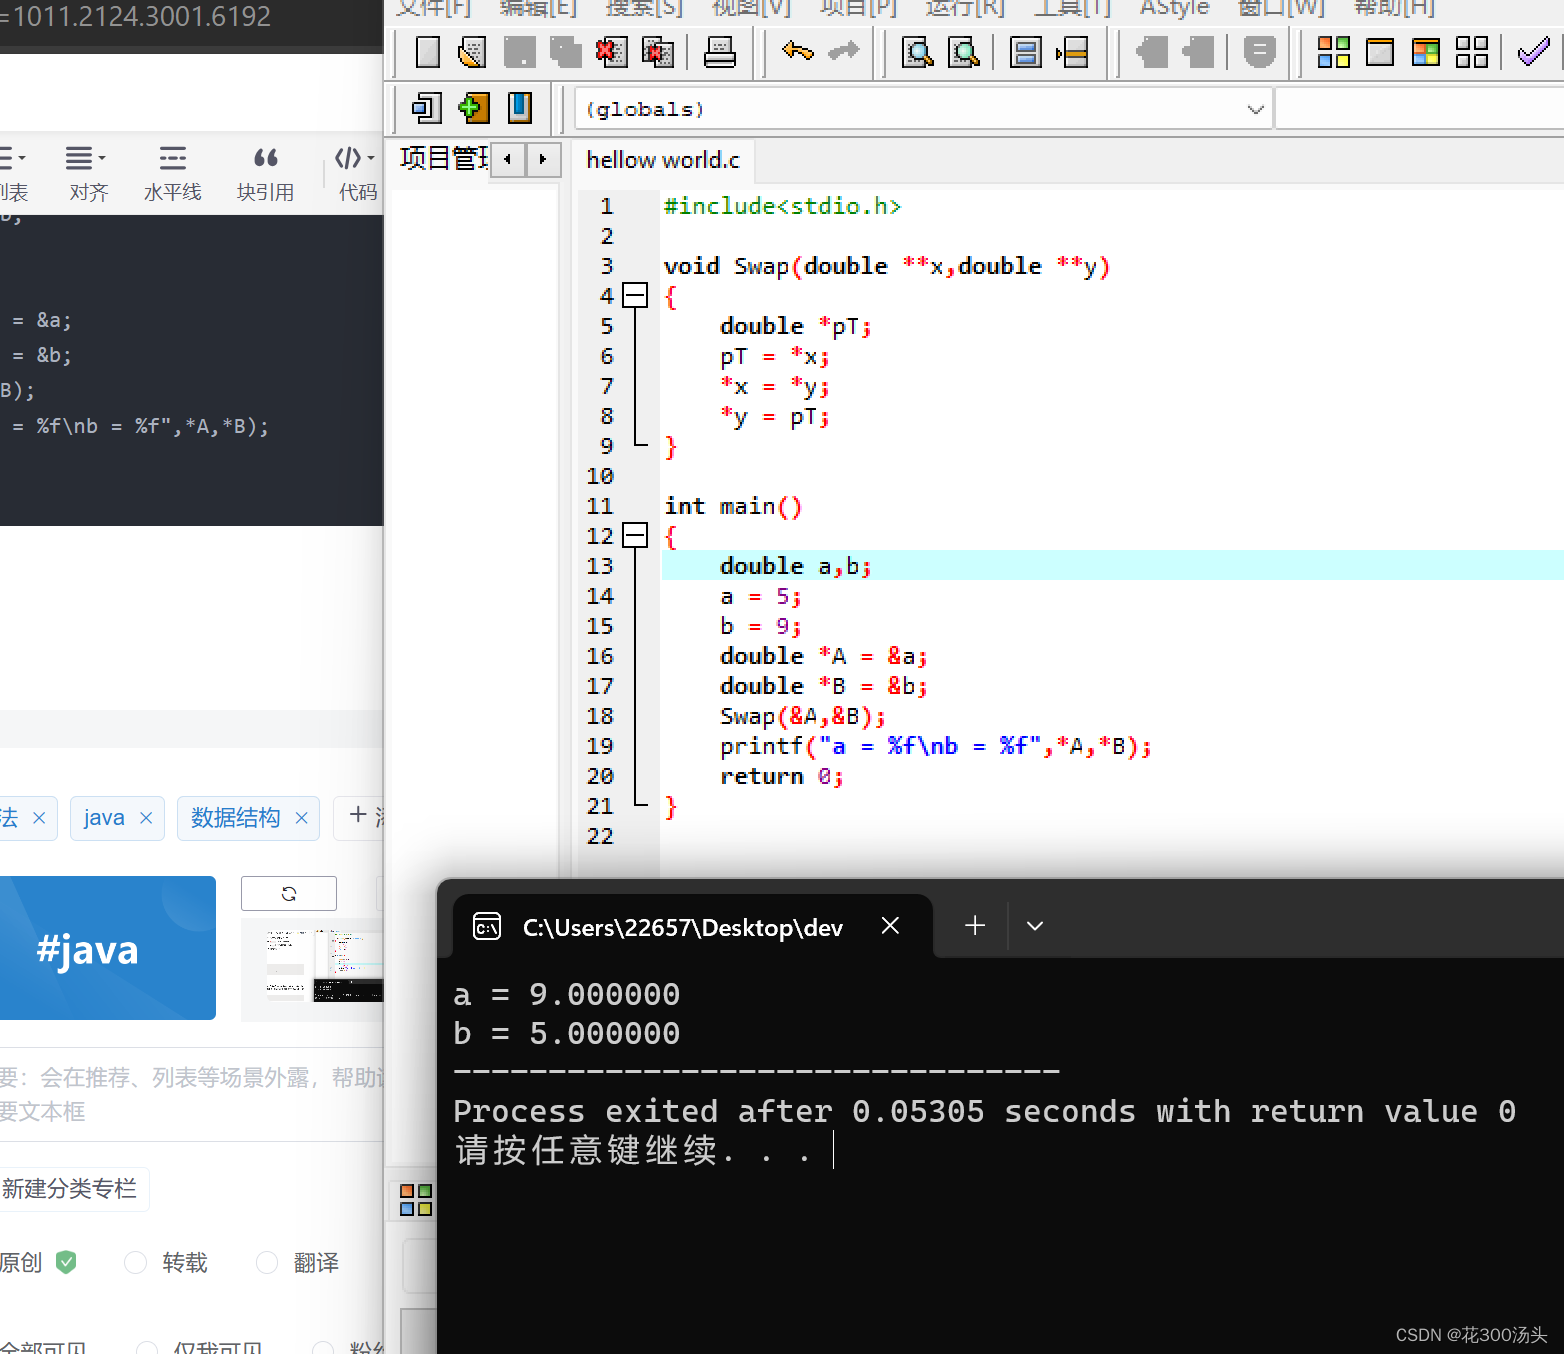The height and width of the screenshot is (1354, 1564).
Task: Select the 翻译 radio button
Action: tap(266, 1263)
